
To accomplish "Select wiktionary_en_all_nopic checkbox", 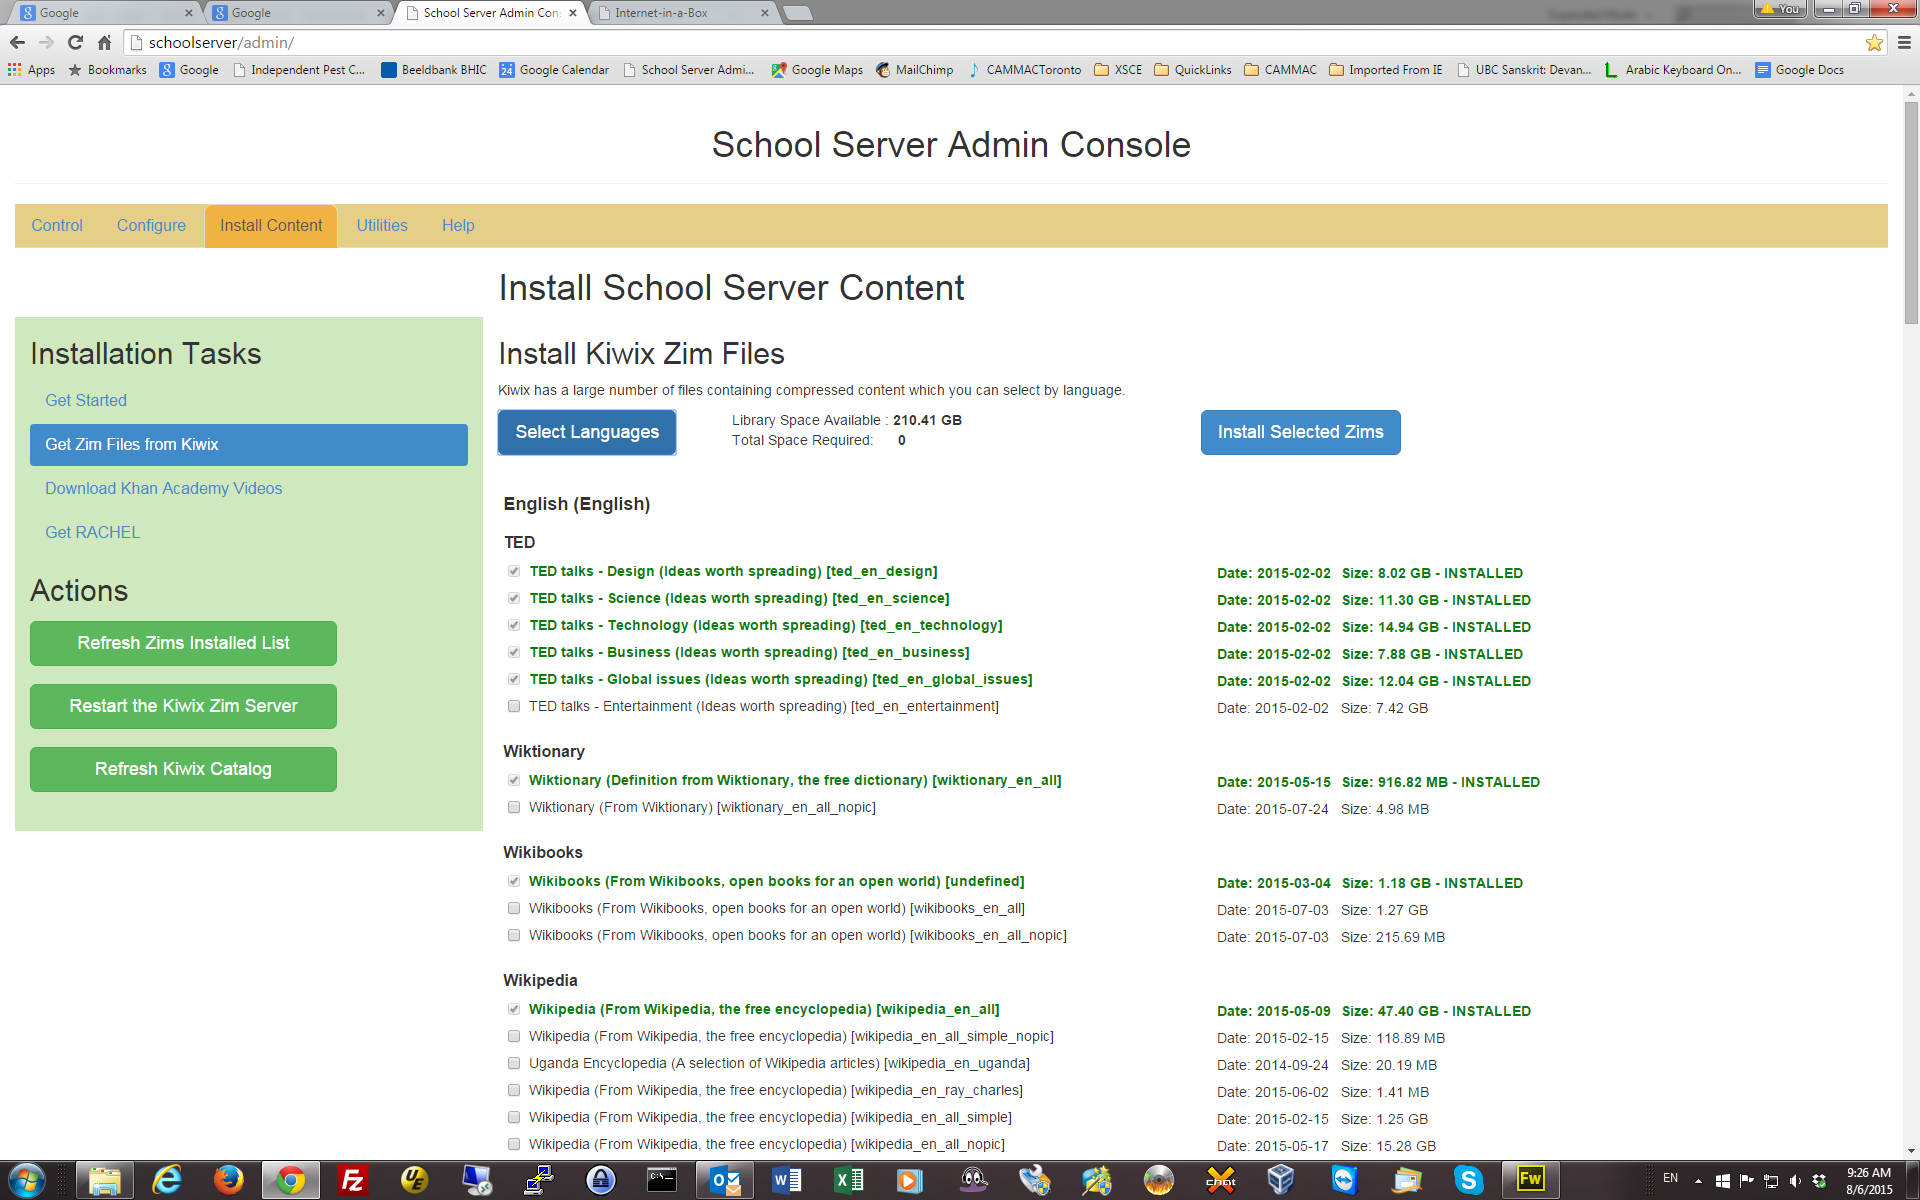I will [514, 807].
